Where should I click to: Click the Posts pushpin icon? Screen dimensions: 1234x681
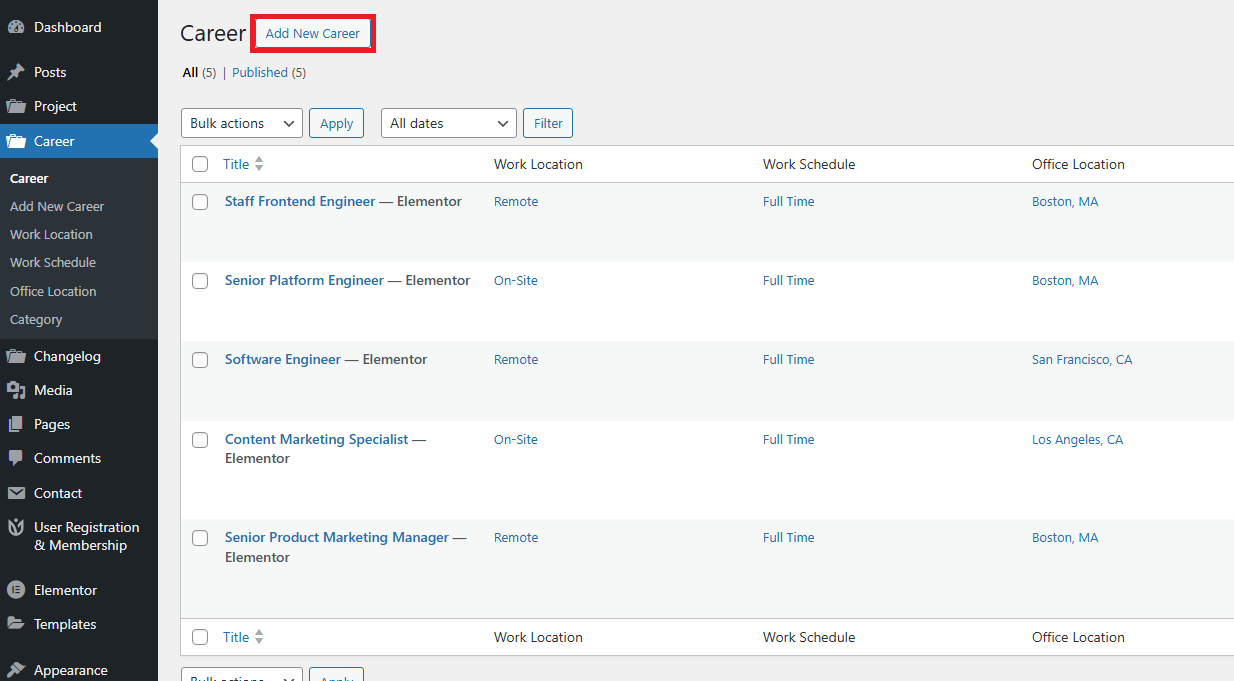tap(16, 72)
